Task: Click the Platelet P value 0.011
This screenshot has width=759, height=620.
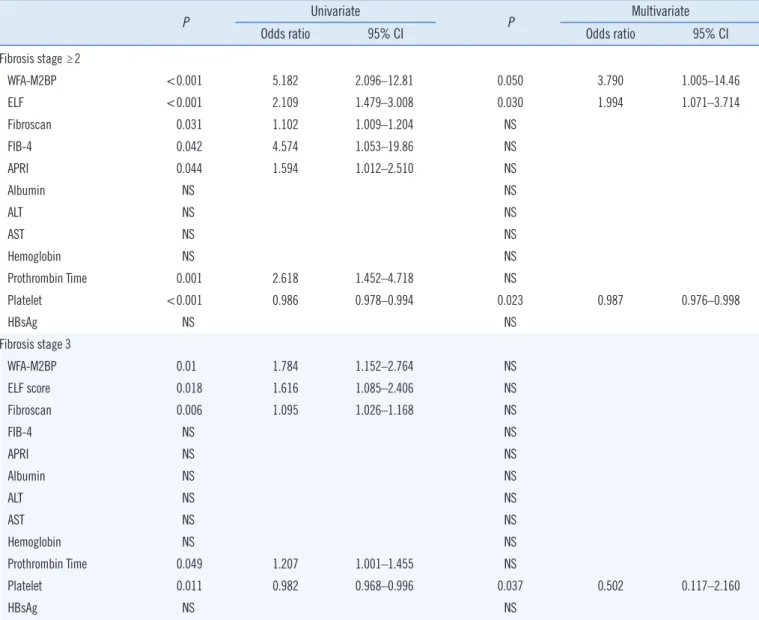Action: point(189,586)
